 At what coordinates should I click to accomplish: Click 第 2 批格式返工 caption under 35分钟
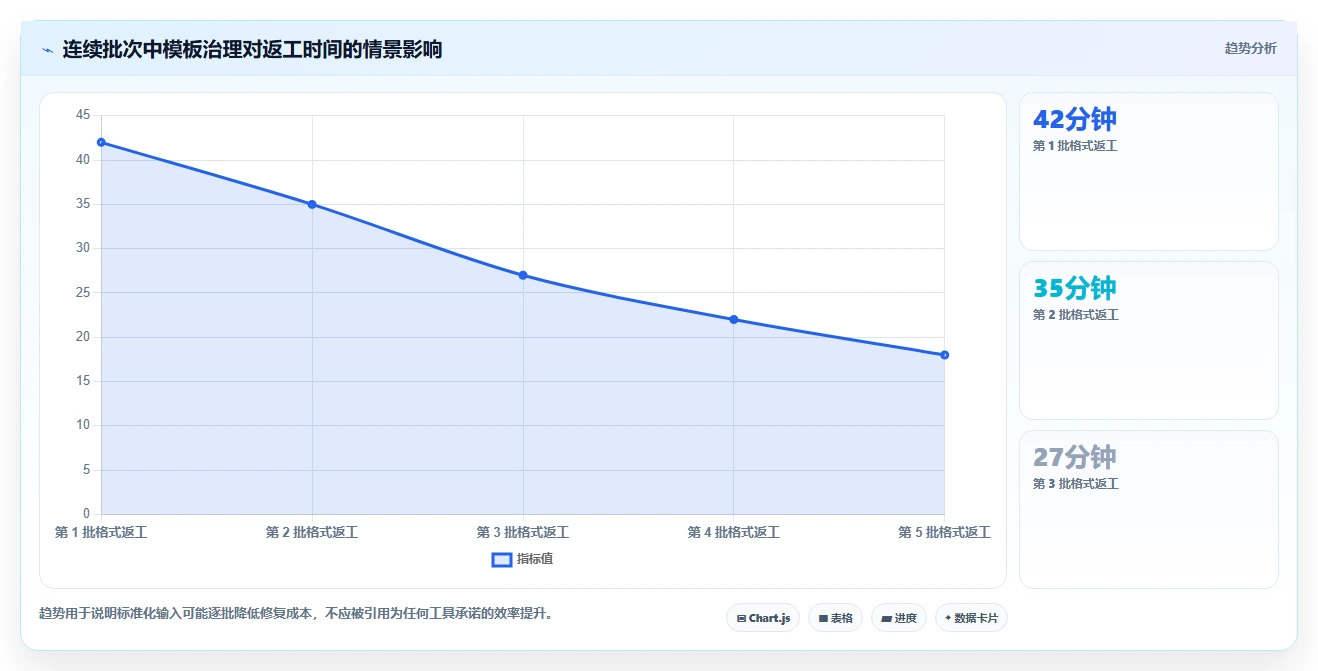click(x=1075, y=315)
